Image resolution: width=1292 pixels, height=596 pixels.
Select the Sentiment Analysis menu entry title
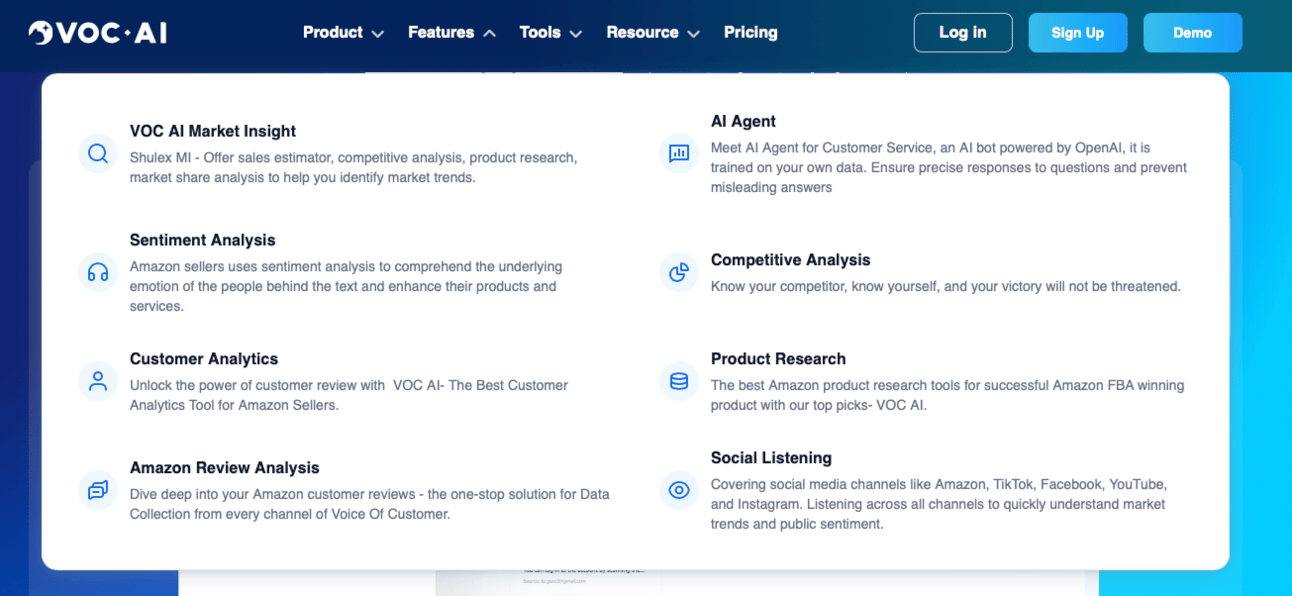pos(202,240)
